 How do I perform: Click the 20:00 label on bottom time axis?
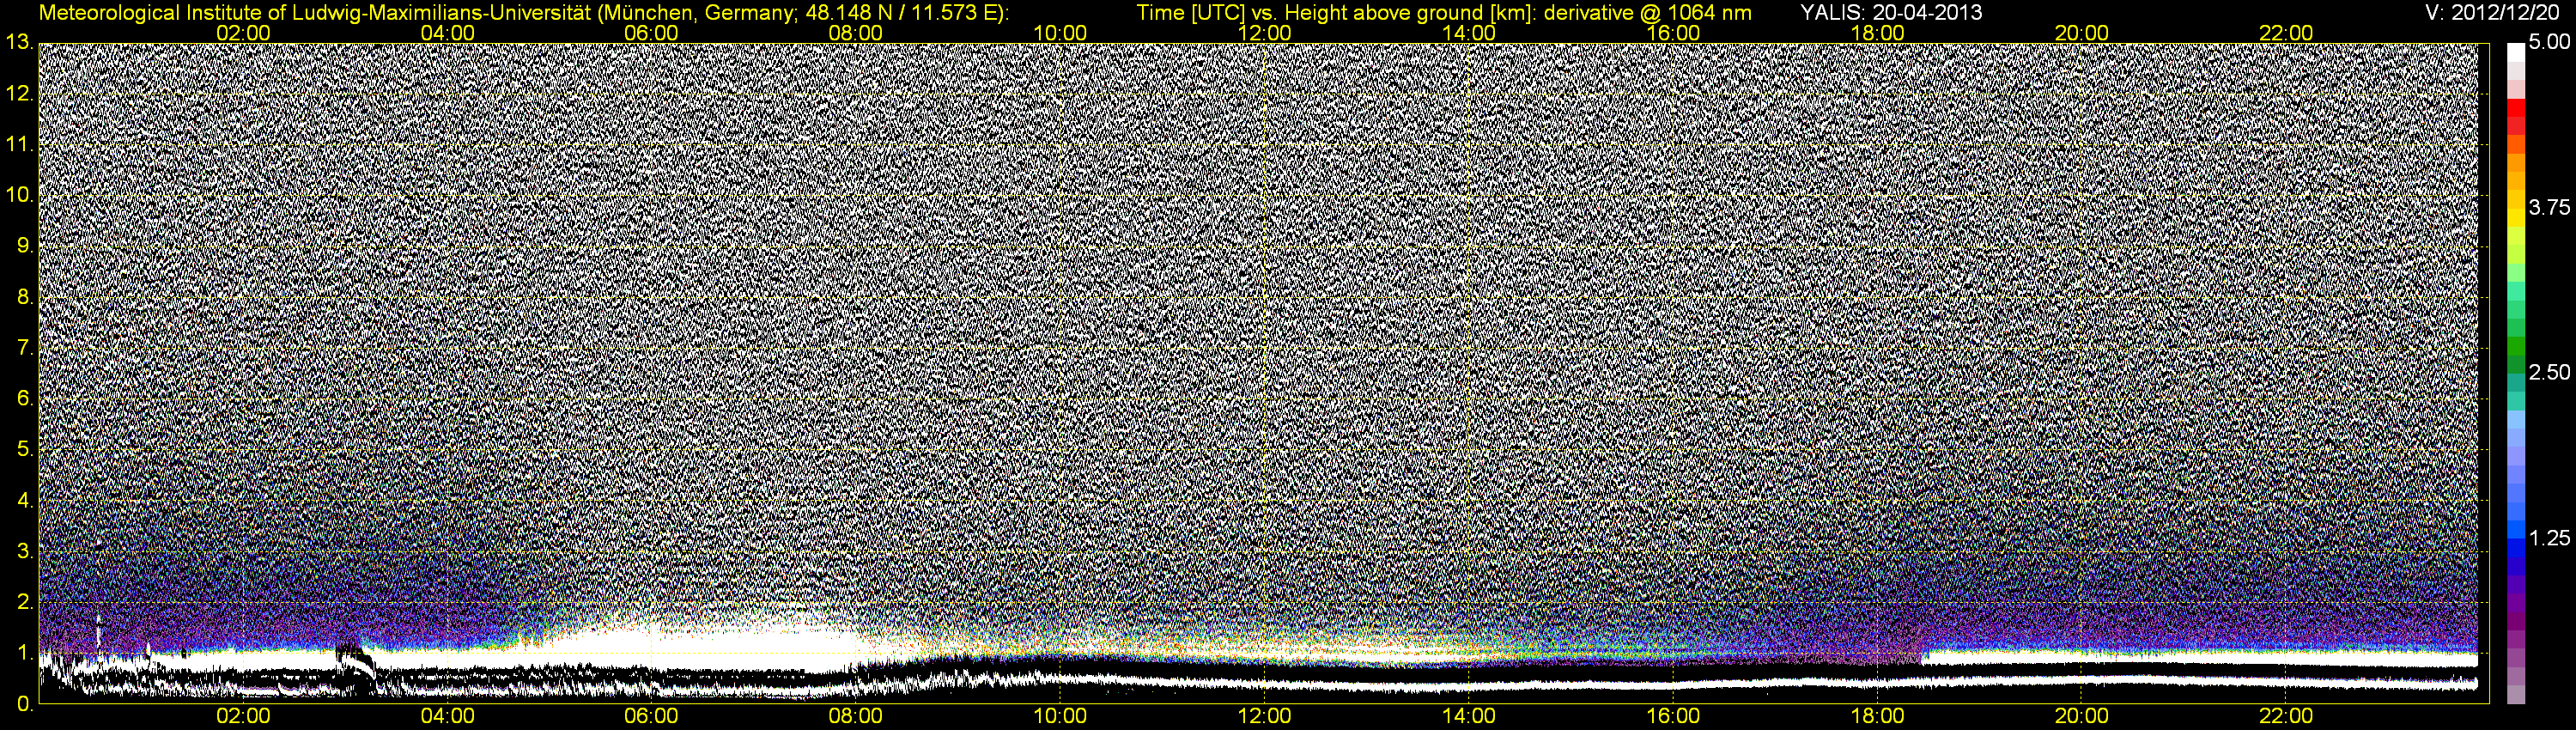(2082, 717)
